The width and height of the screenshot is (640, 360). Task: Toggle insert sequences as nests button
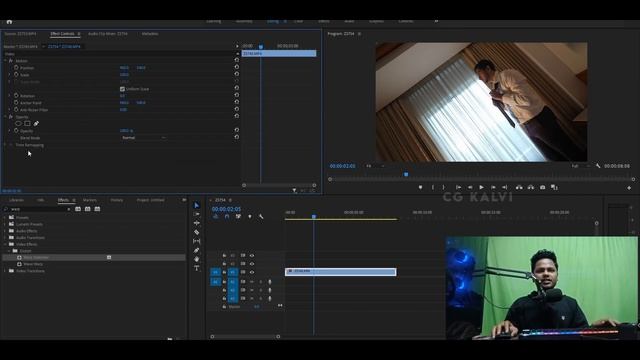(216, 216)
